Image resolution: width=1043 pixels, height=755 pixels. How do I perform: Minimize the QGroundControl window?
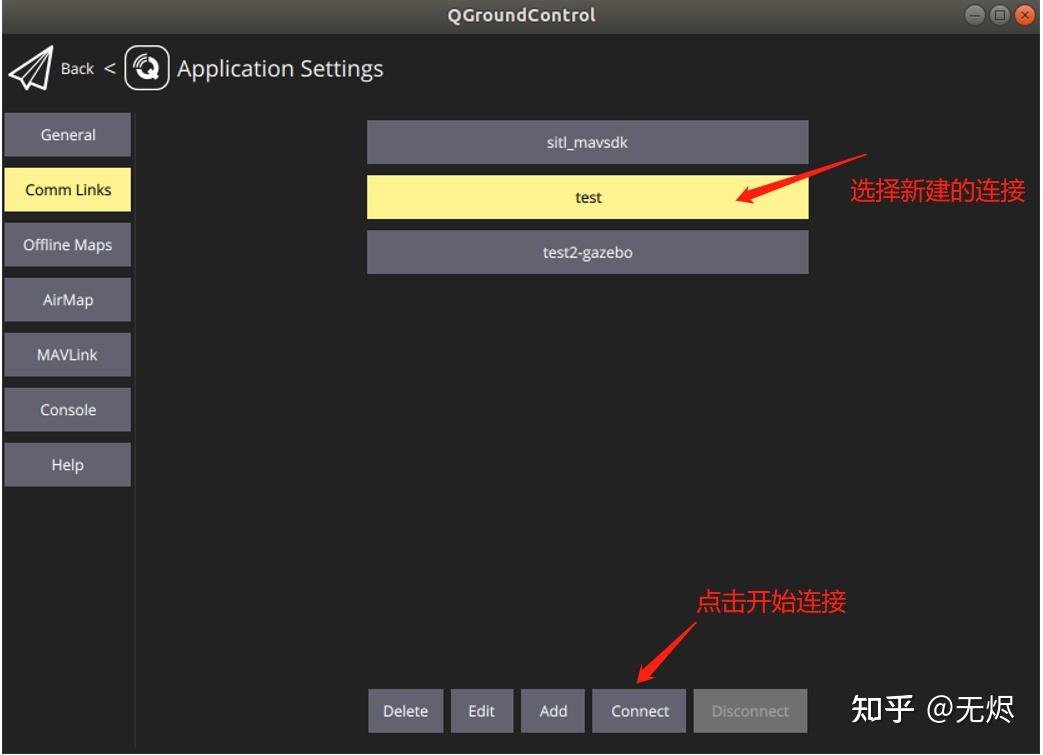point(974,15)
